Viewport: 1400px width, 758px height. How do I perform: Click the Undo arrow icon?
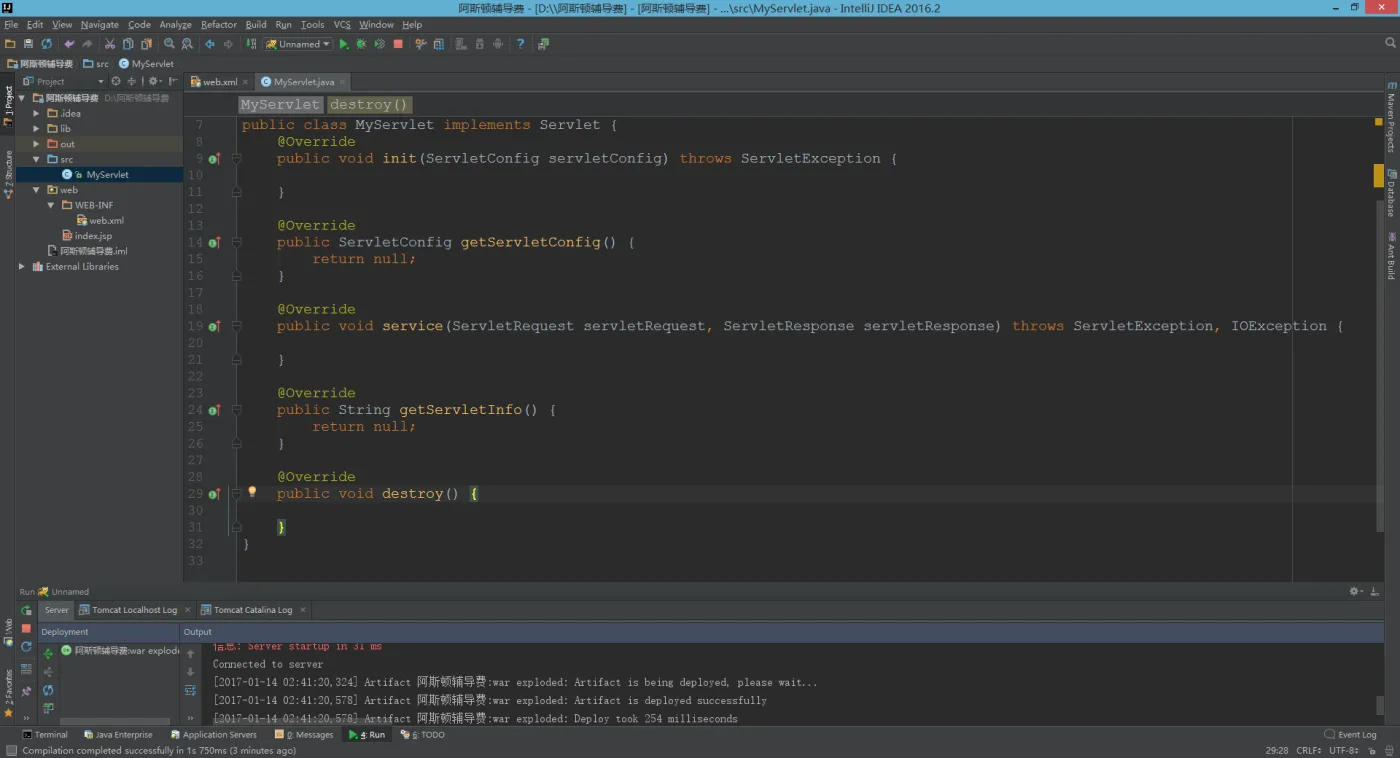[x=69, y=44]
